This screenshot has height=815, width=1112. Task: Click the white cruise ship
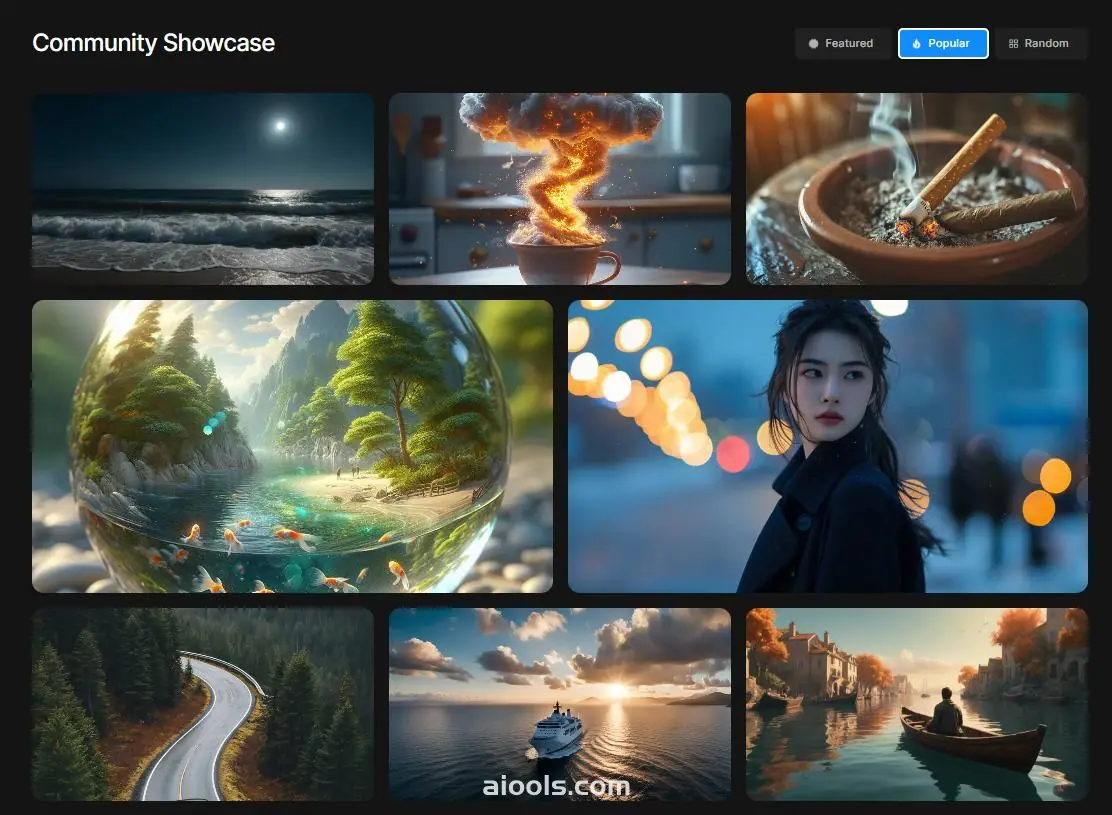click(557, 732)
